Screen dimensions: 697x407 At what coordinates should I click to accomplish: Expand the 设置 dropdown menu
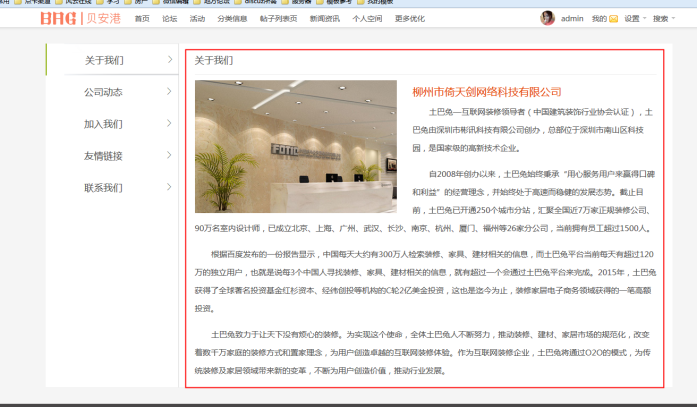coord(635,19)
